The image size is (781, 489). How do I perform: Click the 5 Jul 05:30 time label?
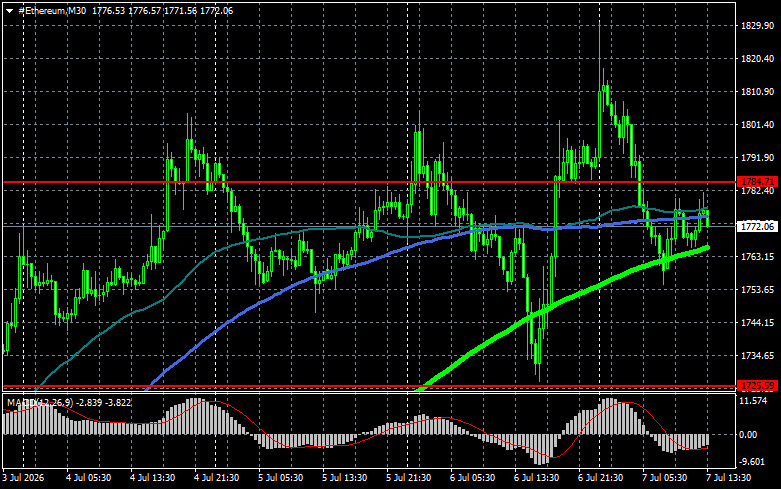pyautogui.click(x=280, y=478)
